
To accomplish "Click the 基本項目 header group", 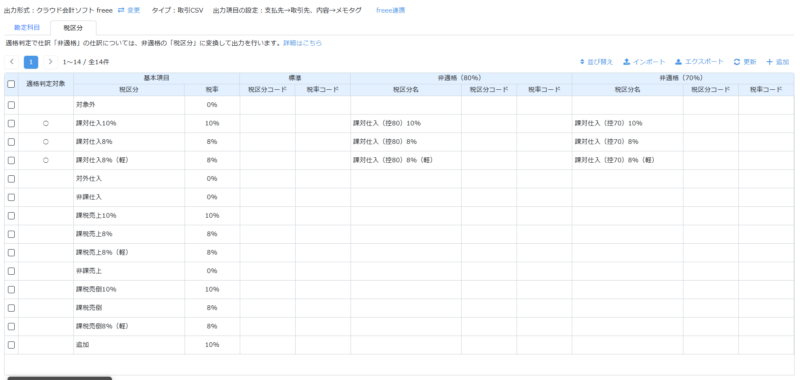I will tap(157, 78).
